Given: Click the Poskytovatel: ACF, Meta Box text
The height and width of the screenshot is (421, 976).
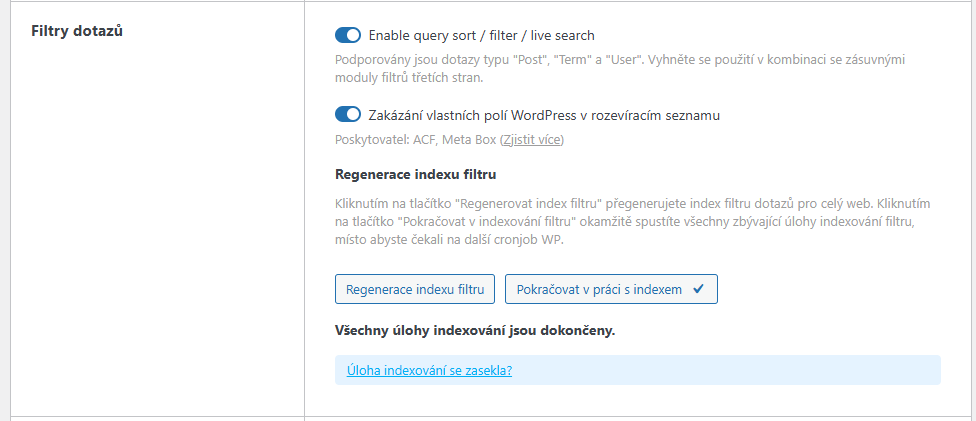Looking at the screenshot, I should coord(416,140).
